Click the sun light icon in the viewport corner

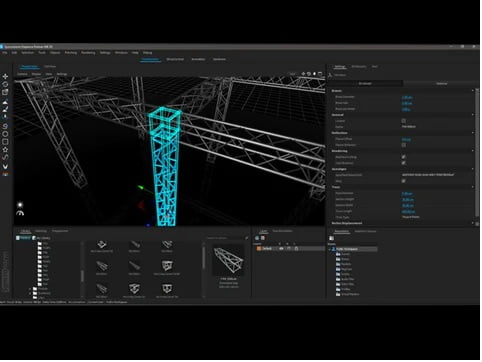coord(20,205)
